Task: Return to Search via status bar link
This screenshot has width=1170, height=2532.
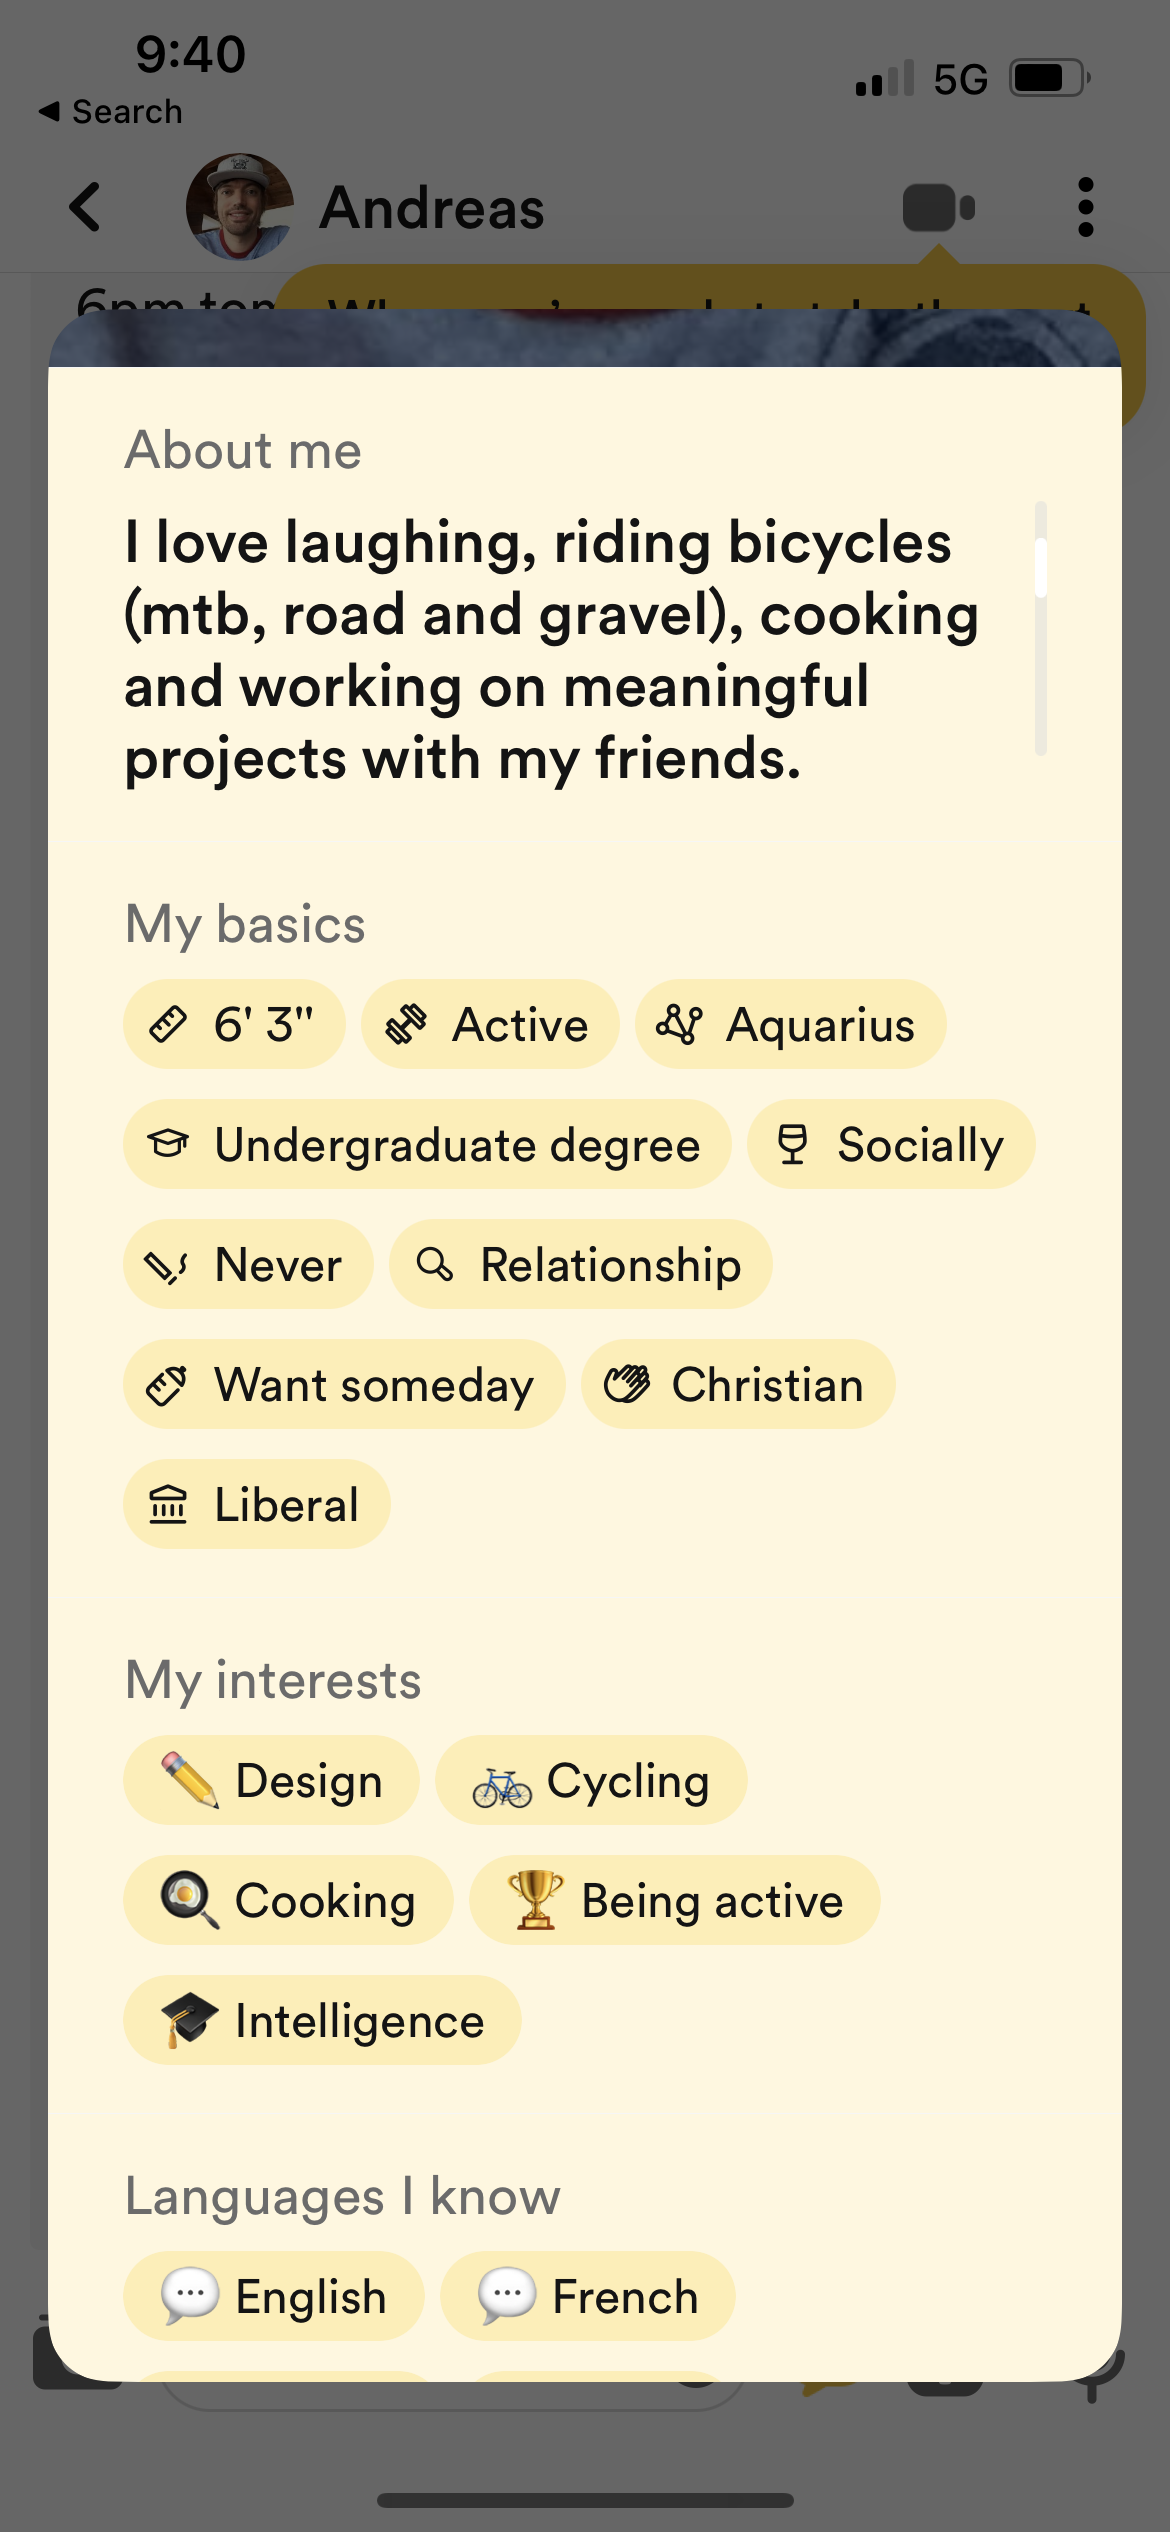Action: (111, 112)
